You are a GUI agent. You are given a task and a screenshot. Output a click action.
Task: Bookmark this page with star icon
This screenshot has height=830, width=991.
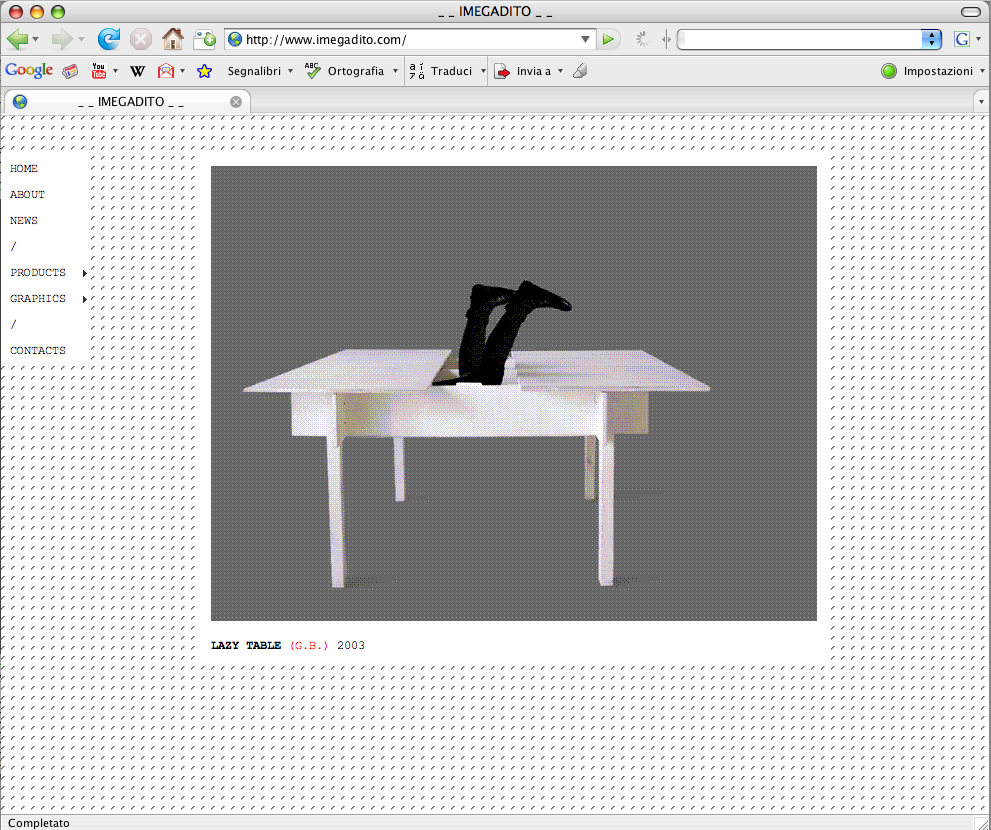tap(204, 71)
